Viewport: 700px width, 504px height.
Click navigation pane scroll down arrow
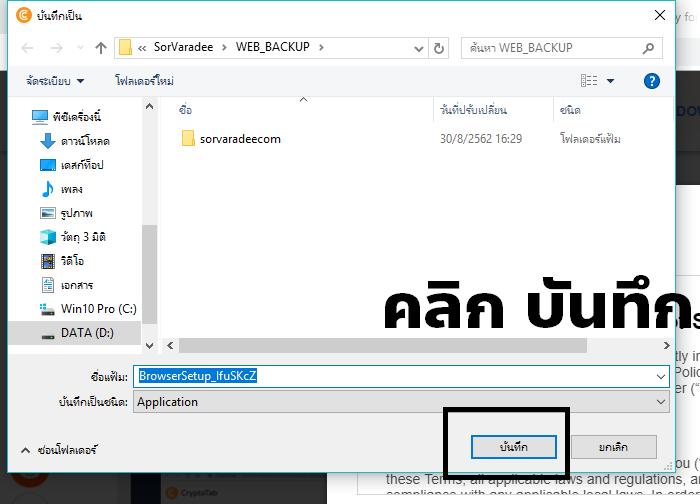click(150, 346)
